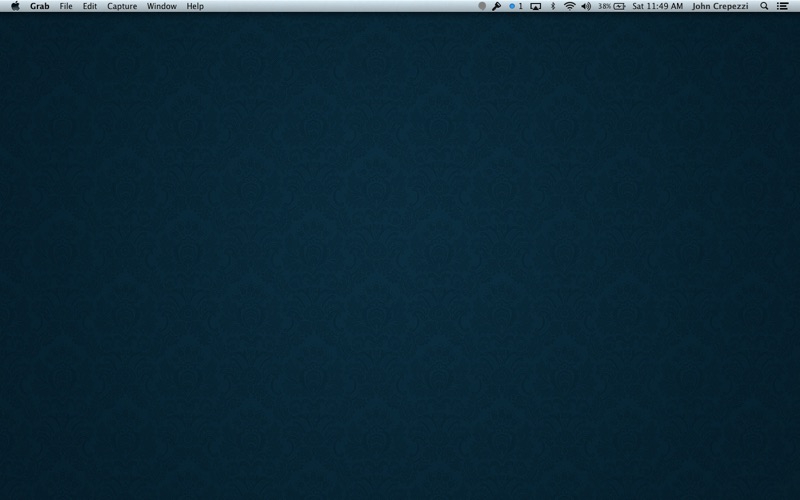Open John Crepezzi user switching menu
The width and height of the screenshot is (800, 500).
pos(720,6)
